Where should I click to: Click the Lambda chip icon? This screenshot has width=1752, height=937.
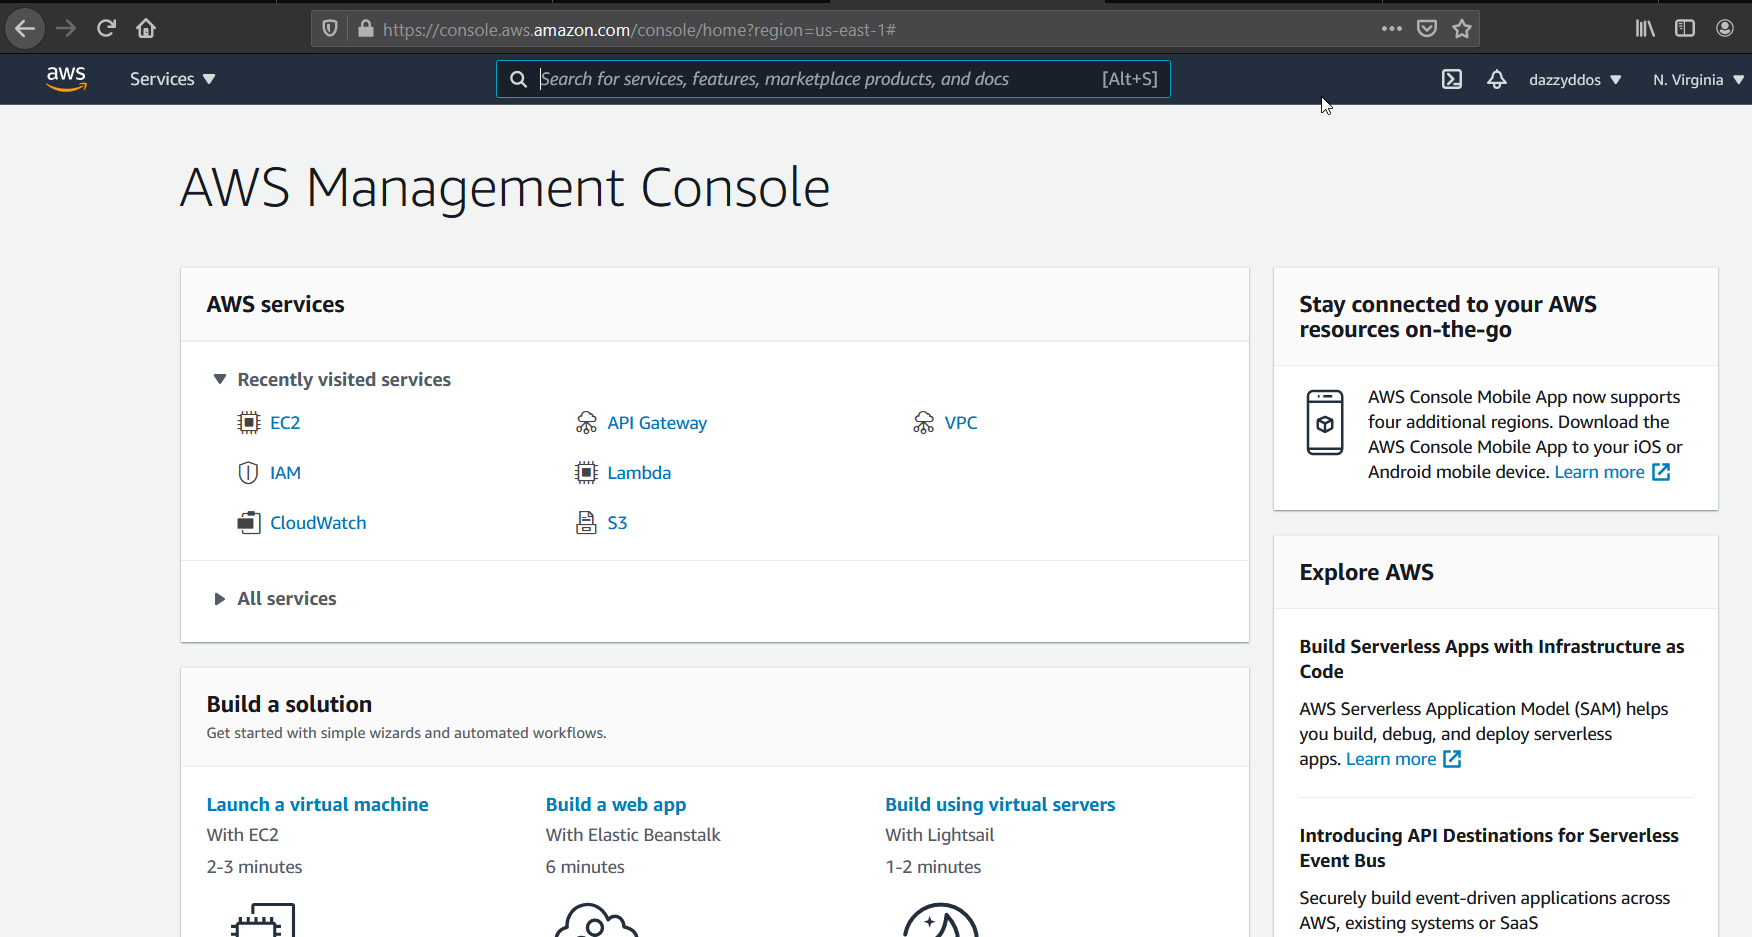[586, 473]
